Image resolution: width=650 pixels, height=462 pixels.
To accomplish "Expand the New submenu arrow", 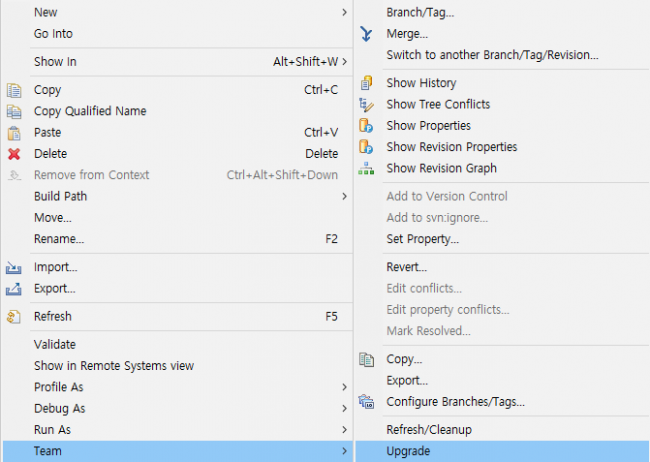I will [x=344, y=12].
